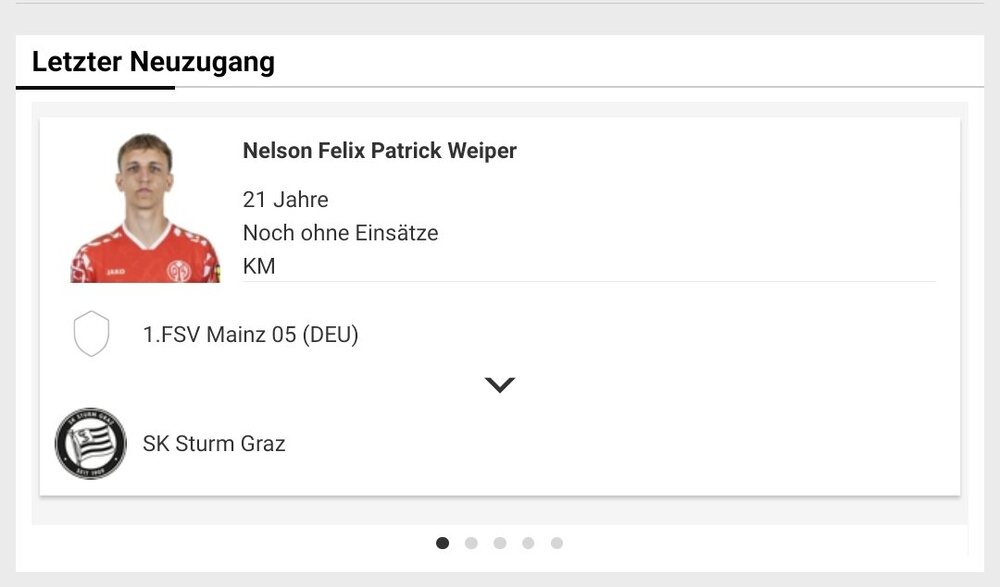
Task: Switch to the second carousel dot
Action: point(471,543)
